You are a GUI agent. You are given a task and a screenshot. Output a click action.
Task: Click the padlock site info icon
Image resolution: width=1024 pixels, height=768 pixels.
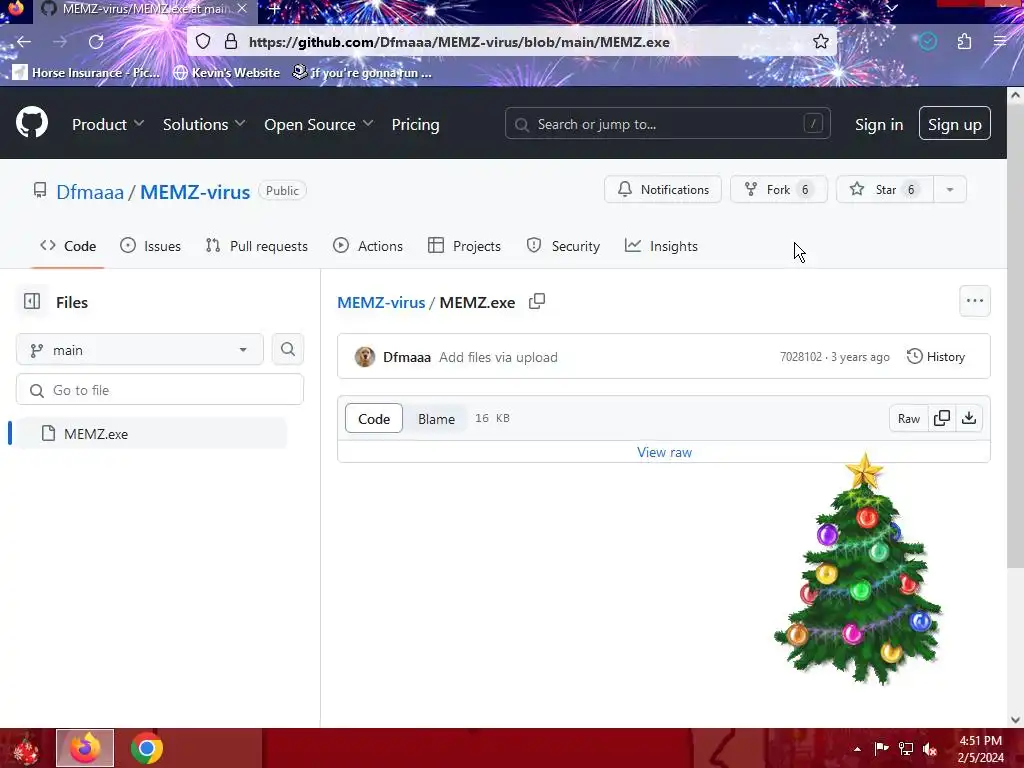[x=231, y=42]
